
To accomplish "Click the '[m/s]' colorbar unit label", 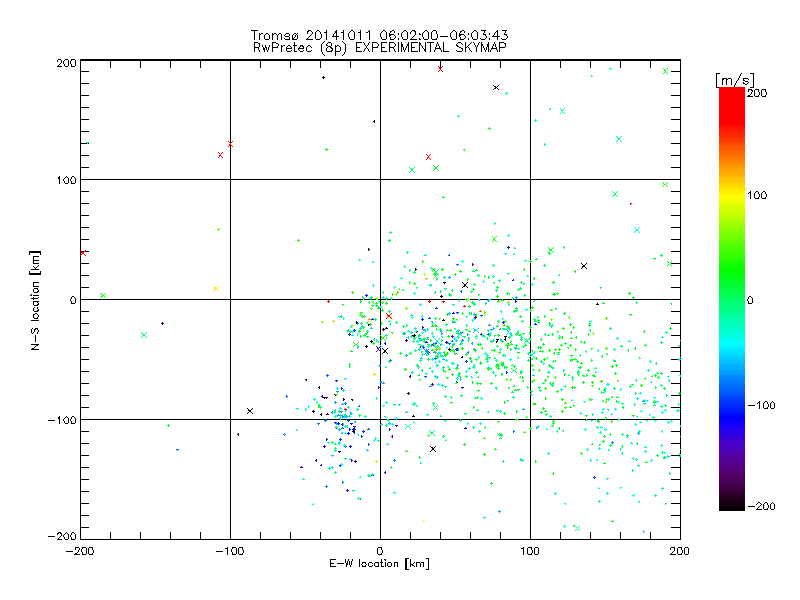I will 735,80.
